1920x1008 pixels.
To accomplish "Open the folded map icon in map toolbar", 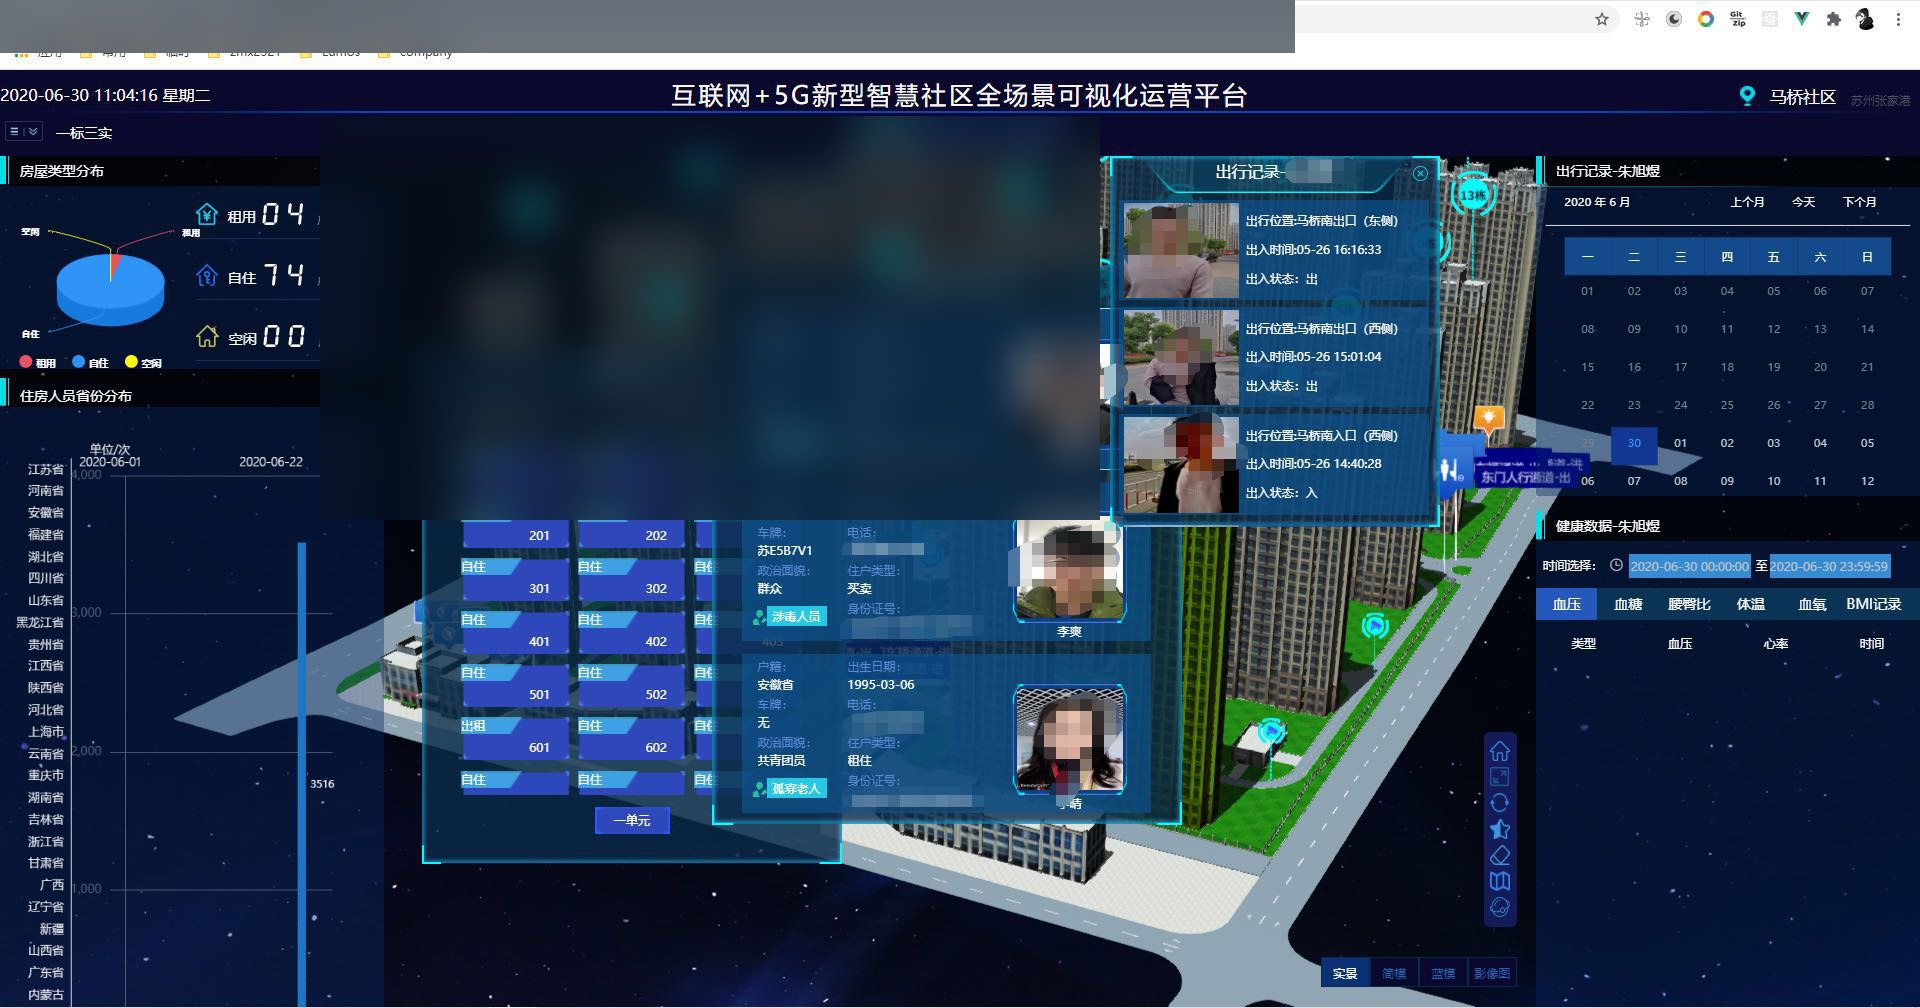I will tap(1499, 881).
